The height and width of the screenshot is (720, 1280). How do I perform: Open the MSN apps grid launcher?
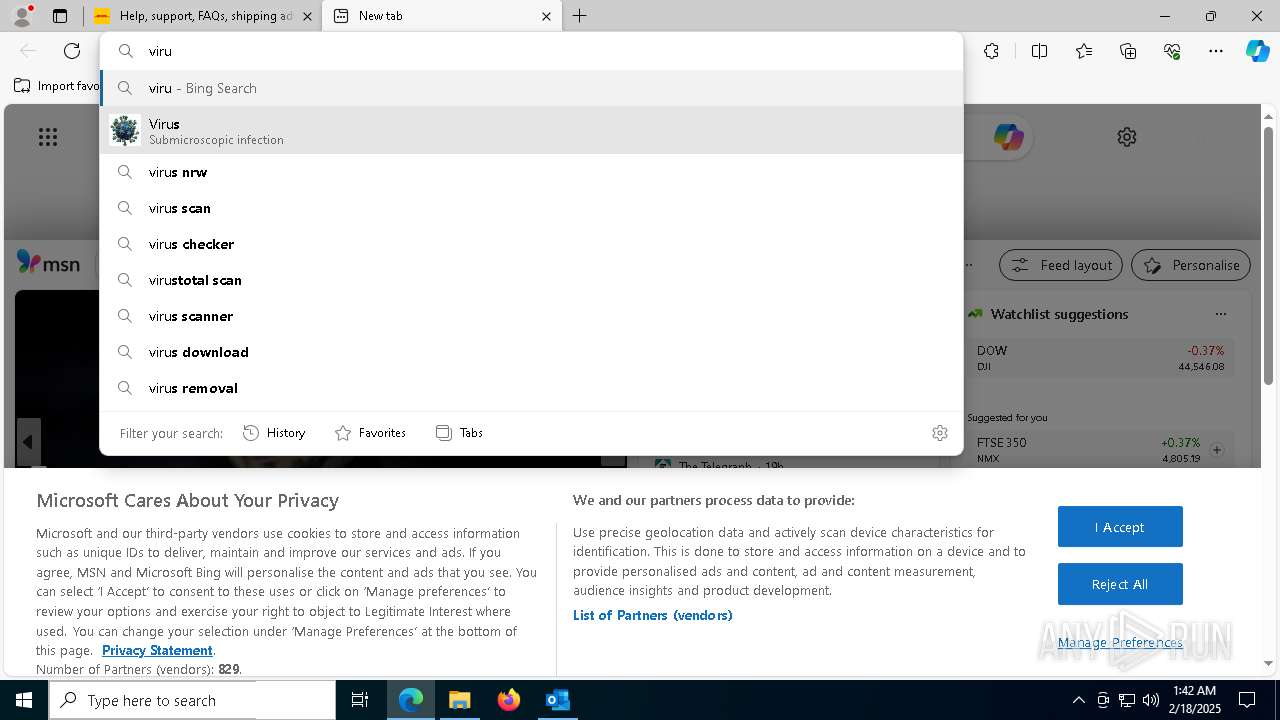coord(47,137)
